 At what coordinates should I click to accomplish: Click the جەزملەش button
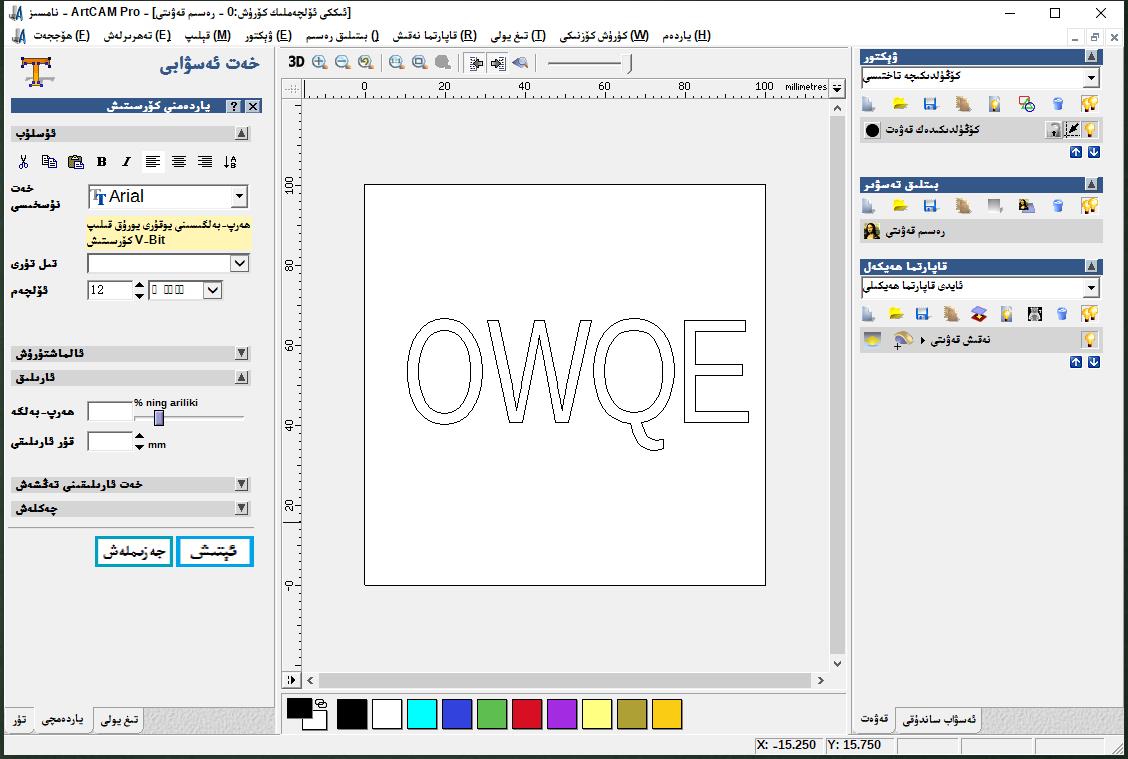pyautogui.click(x=134, y=552)
